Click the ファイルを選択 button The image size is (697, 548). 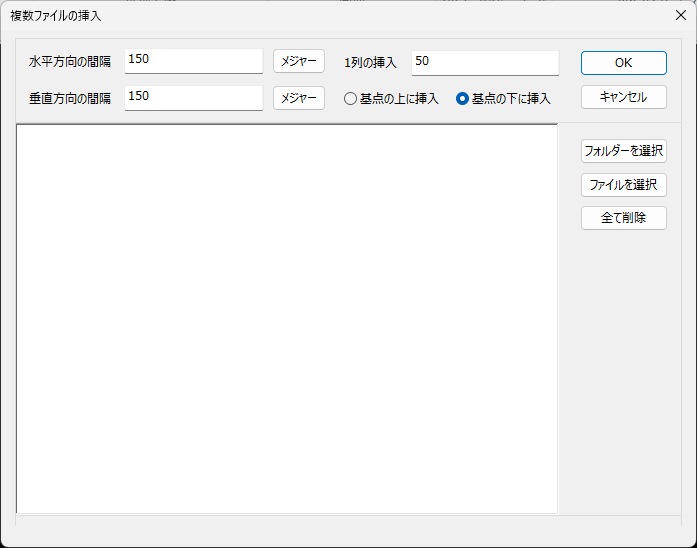pyautogui.click(x=623, y=184)
